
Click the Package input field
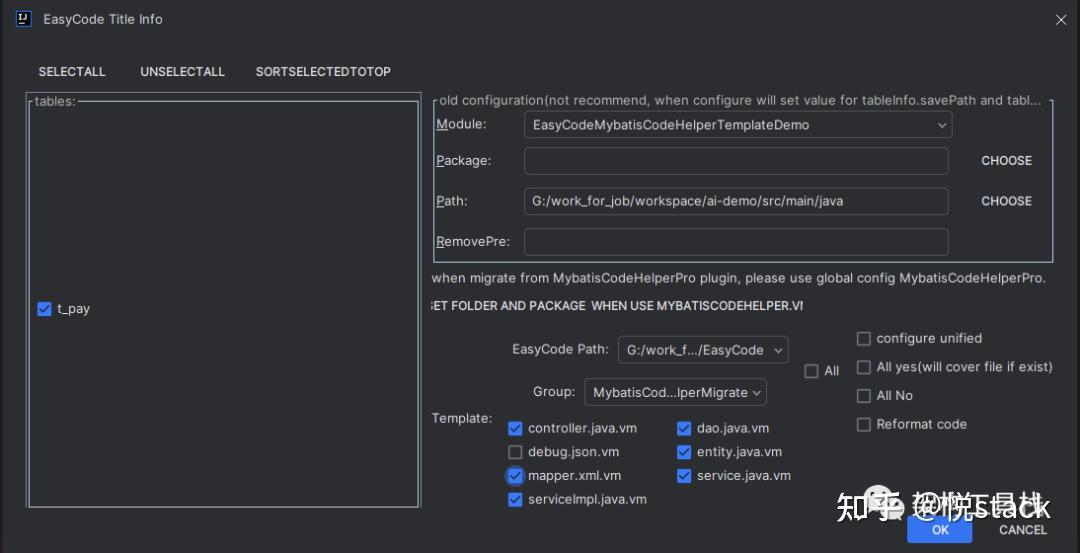coord(735,161)
